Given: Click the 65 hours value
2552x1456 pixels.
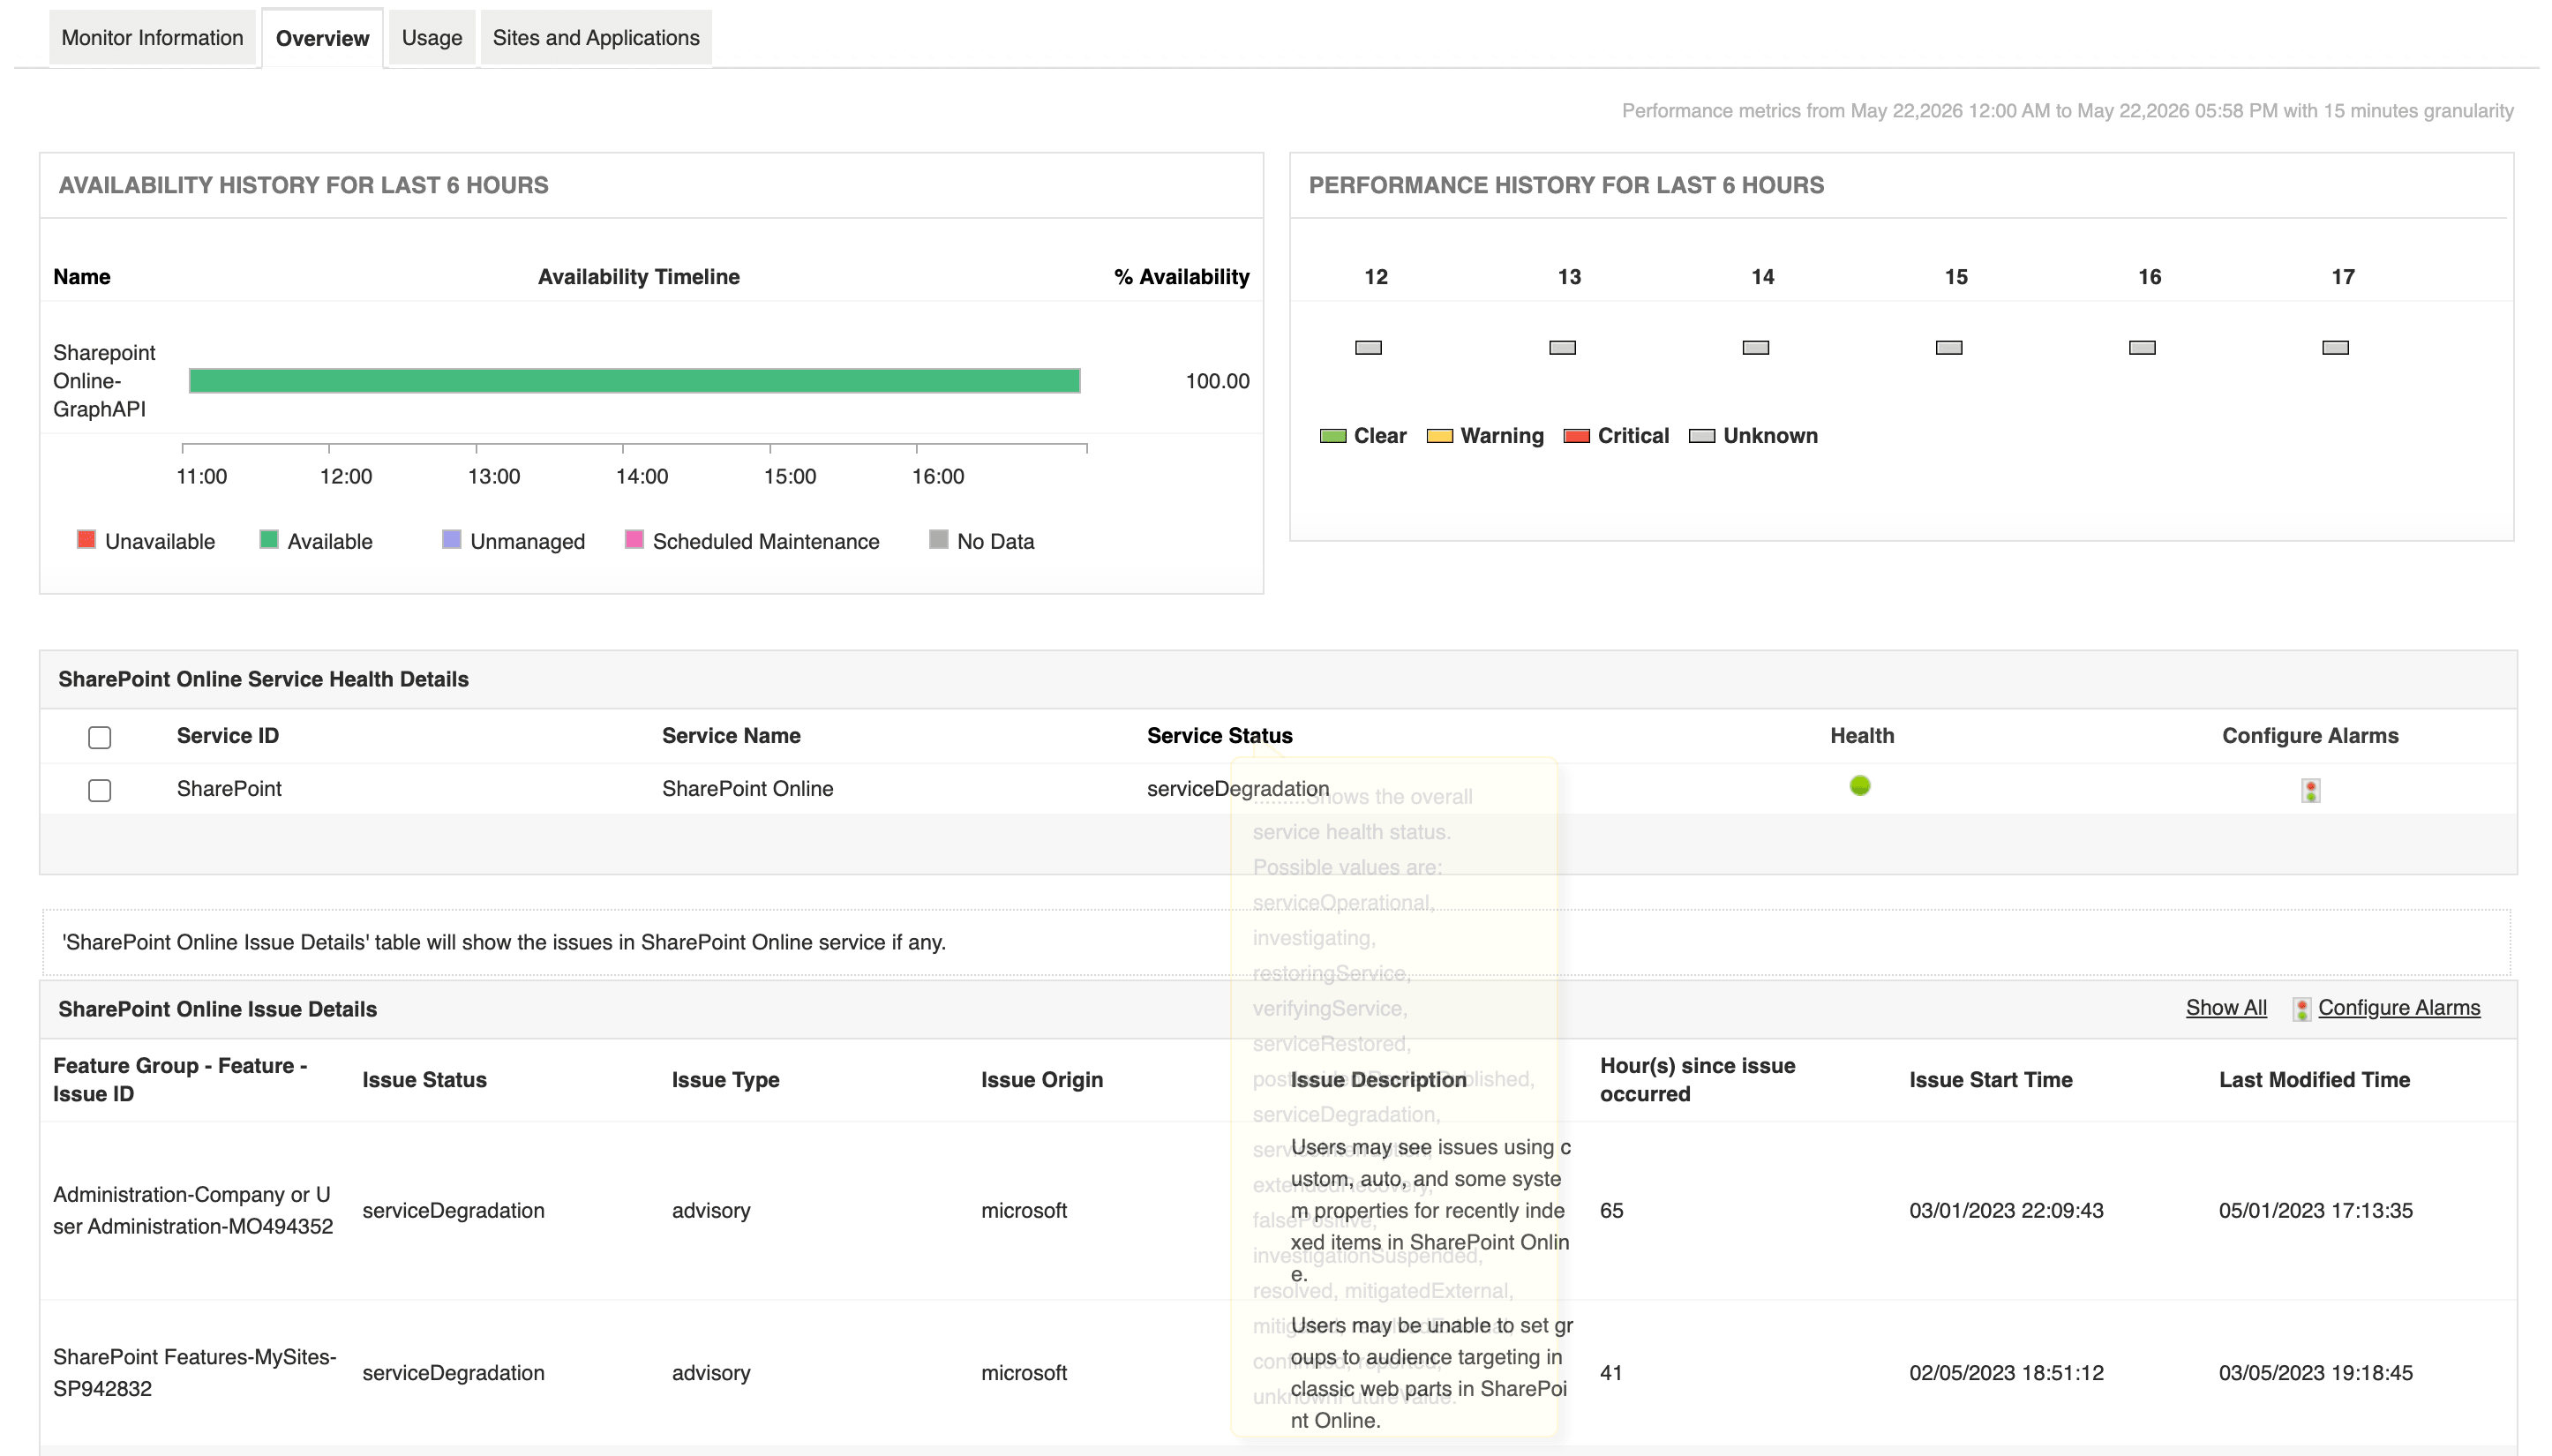Looking at the screenshot, I should (x=1612, y=1211).
